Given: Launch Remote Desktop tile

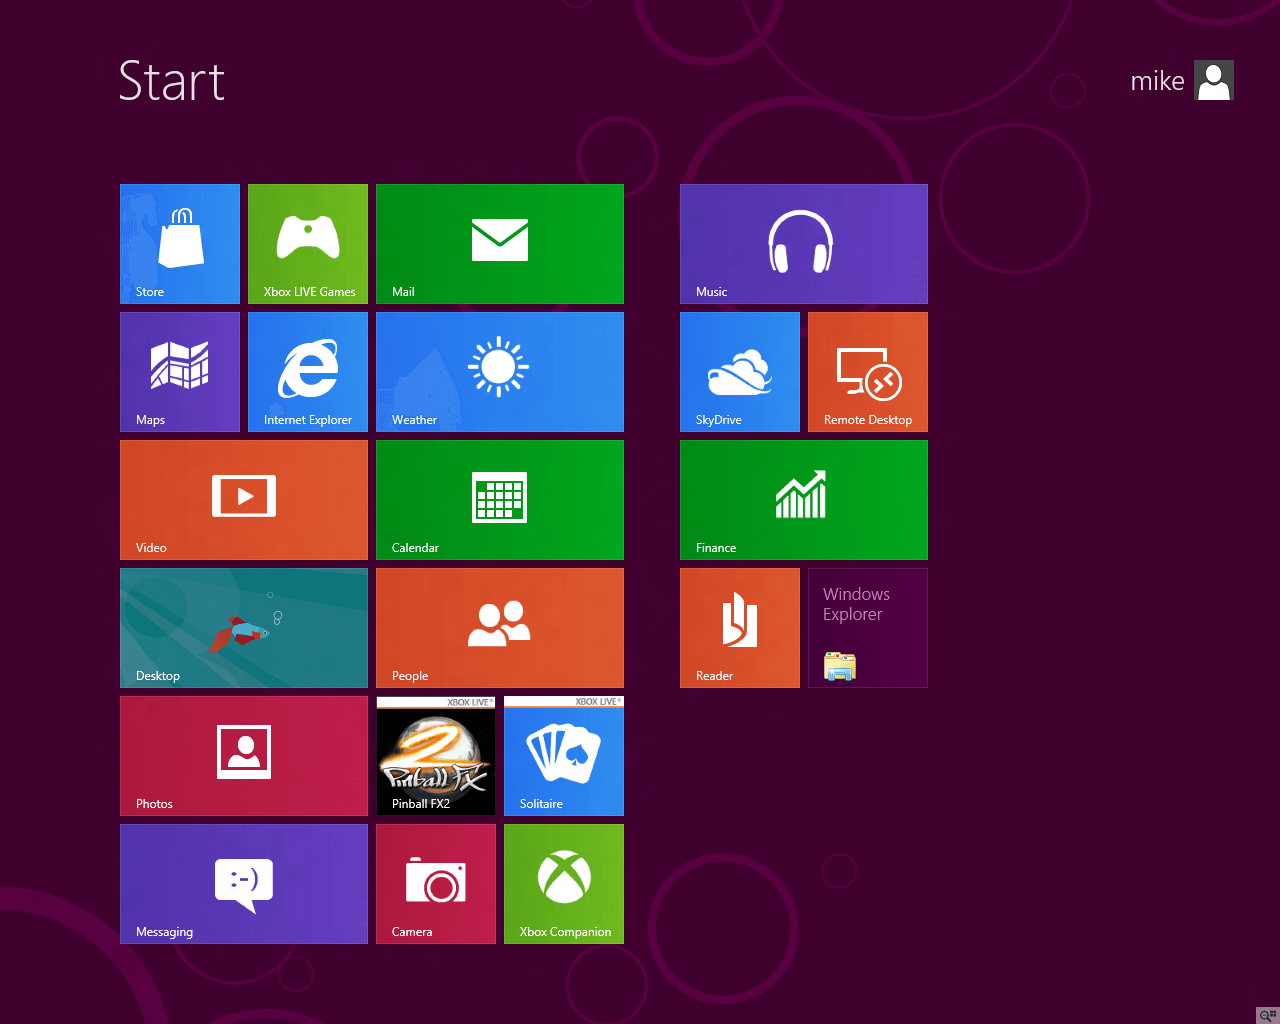Looking at the screenshot, I should (x=868, y=371).
